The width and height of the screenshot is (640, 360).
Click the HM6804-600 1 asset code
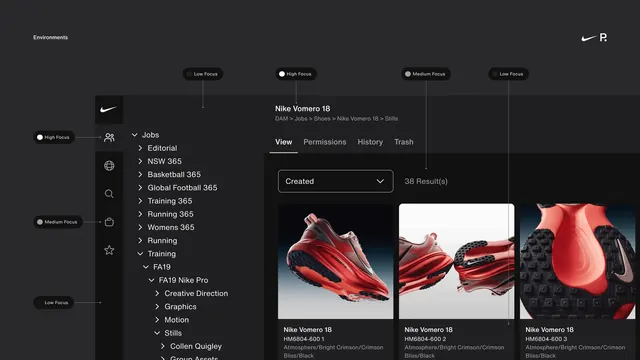pos(304,339)
